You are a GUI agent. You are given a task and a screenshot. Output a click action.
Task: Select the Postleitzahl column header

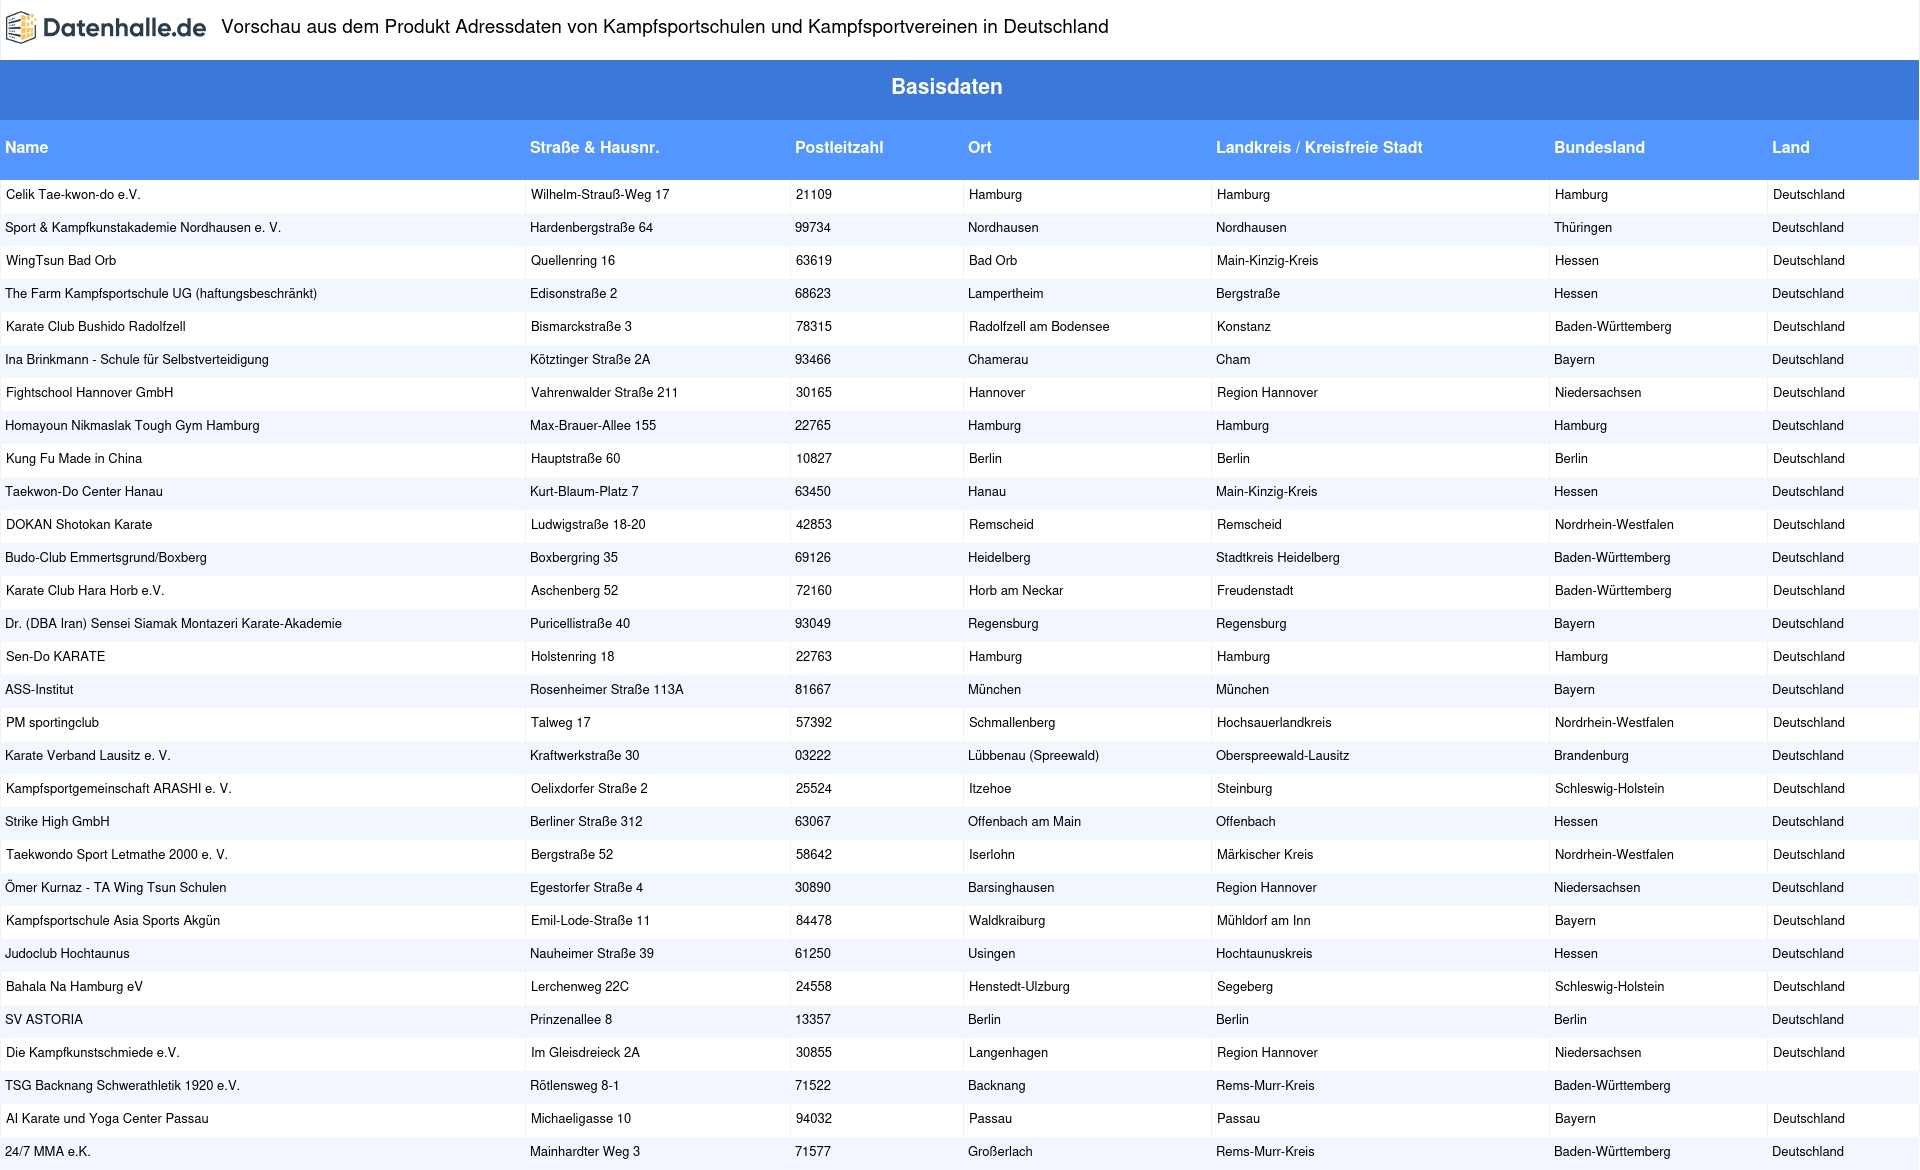(838, 148)
